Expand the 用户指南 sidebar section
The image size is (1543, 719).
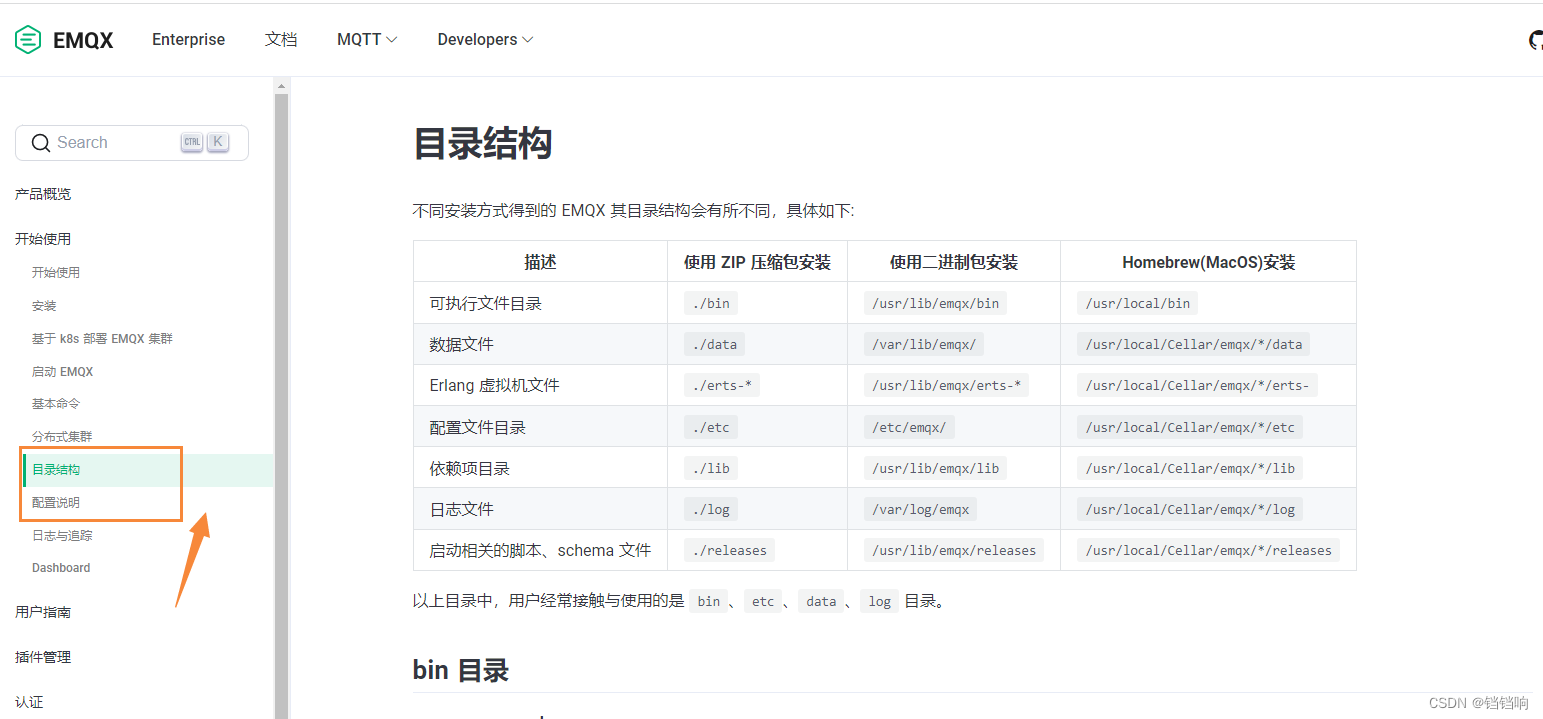tap(43, 612)
